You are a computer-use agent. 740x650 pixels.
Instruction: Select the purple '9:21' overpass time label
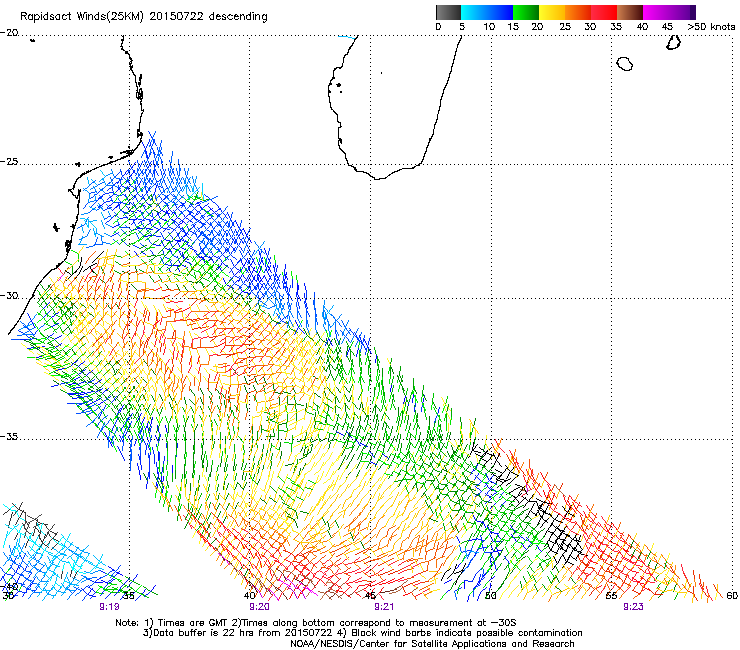(384, 607)
